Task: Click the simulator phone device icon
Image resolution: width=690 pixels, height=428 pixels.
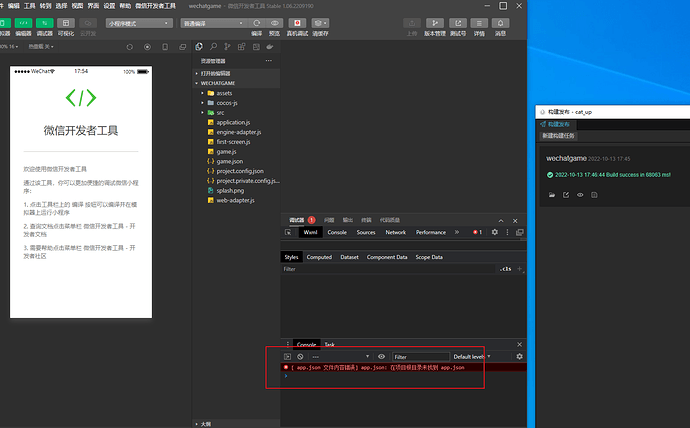Action: pyautogui.click(x=165, y=47)
